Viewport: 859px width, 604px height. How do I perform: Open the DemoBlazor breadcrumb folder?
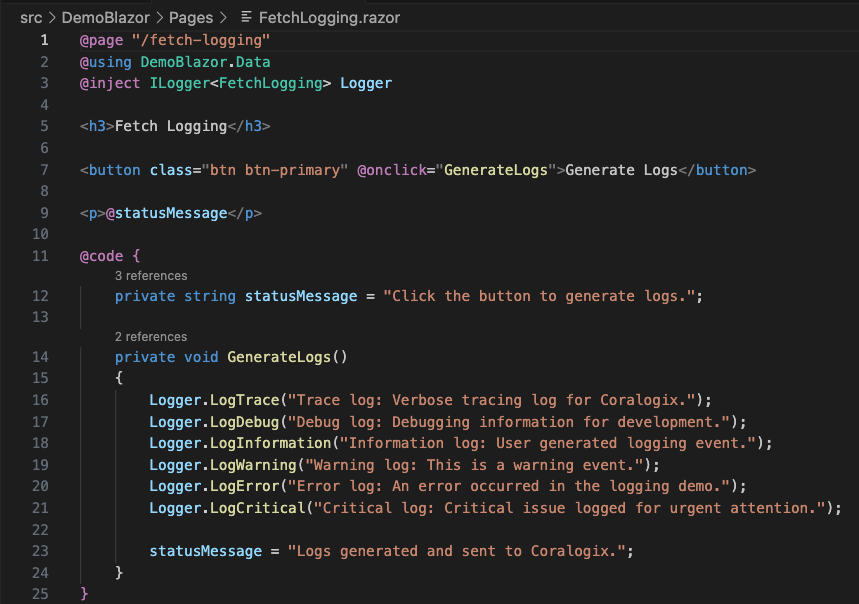coord(105,18)
